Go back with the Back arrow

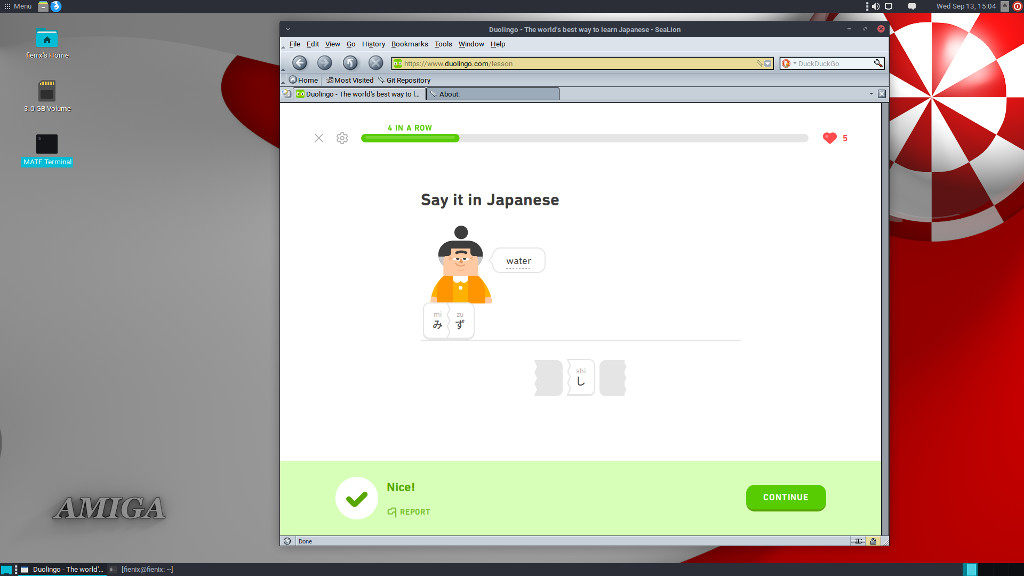(x=300, y=63)
